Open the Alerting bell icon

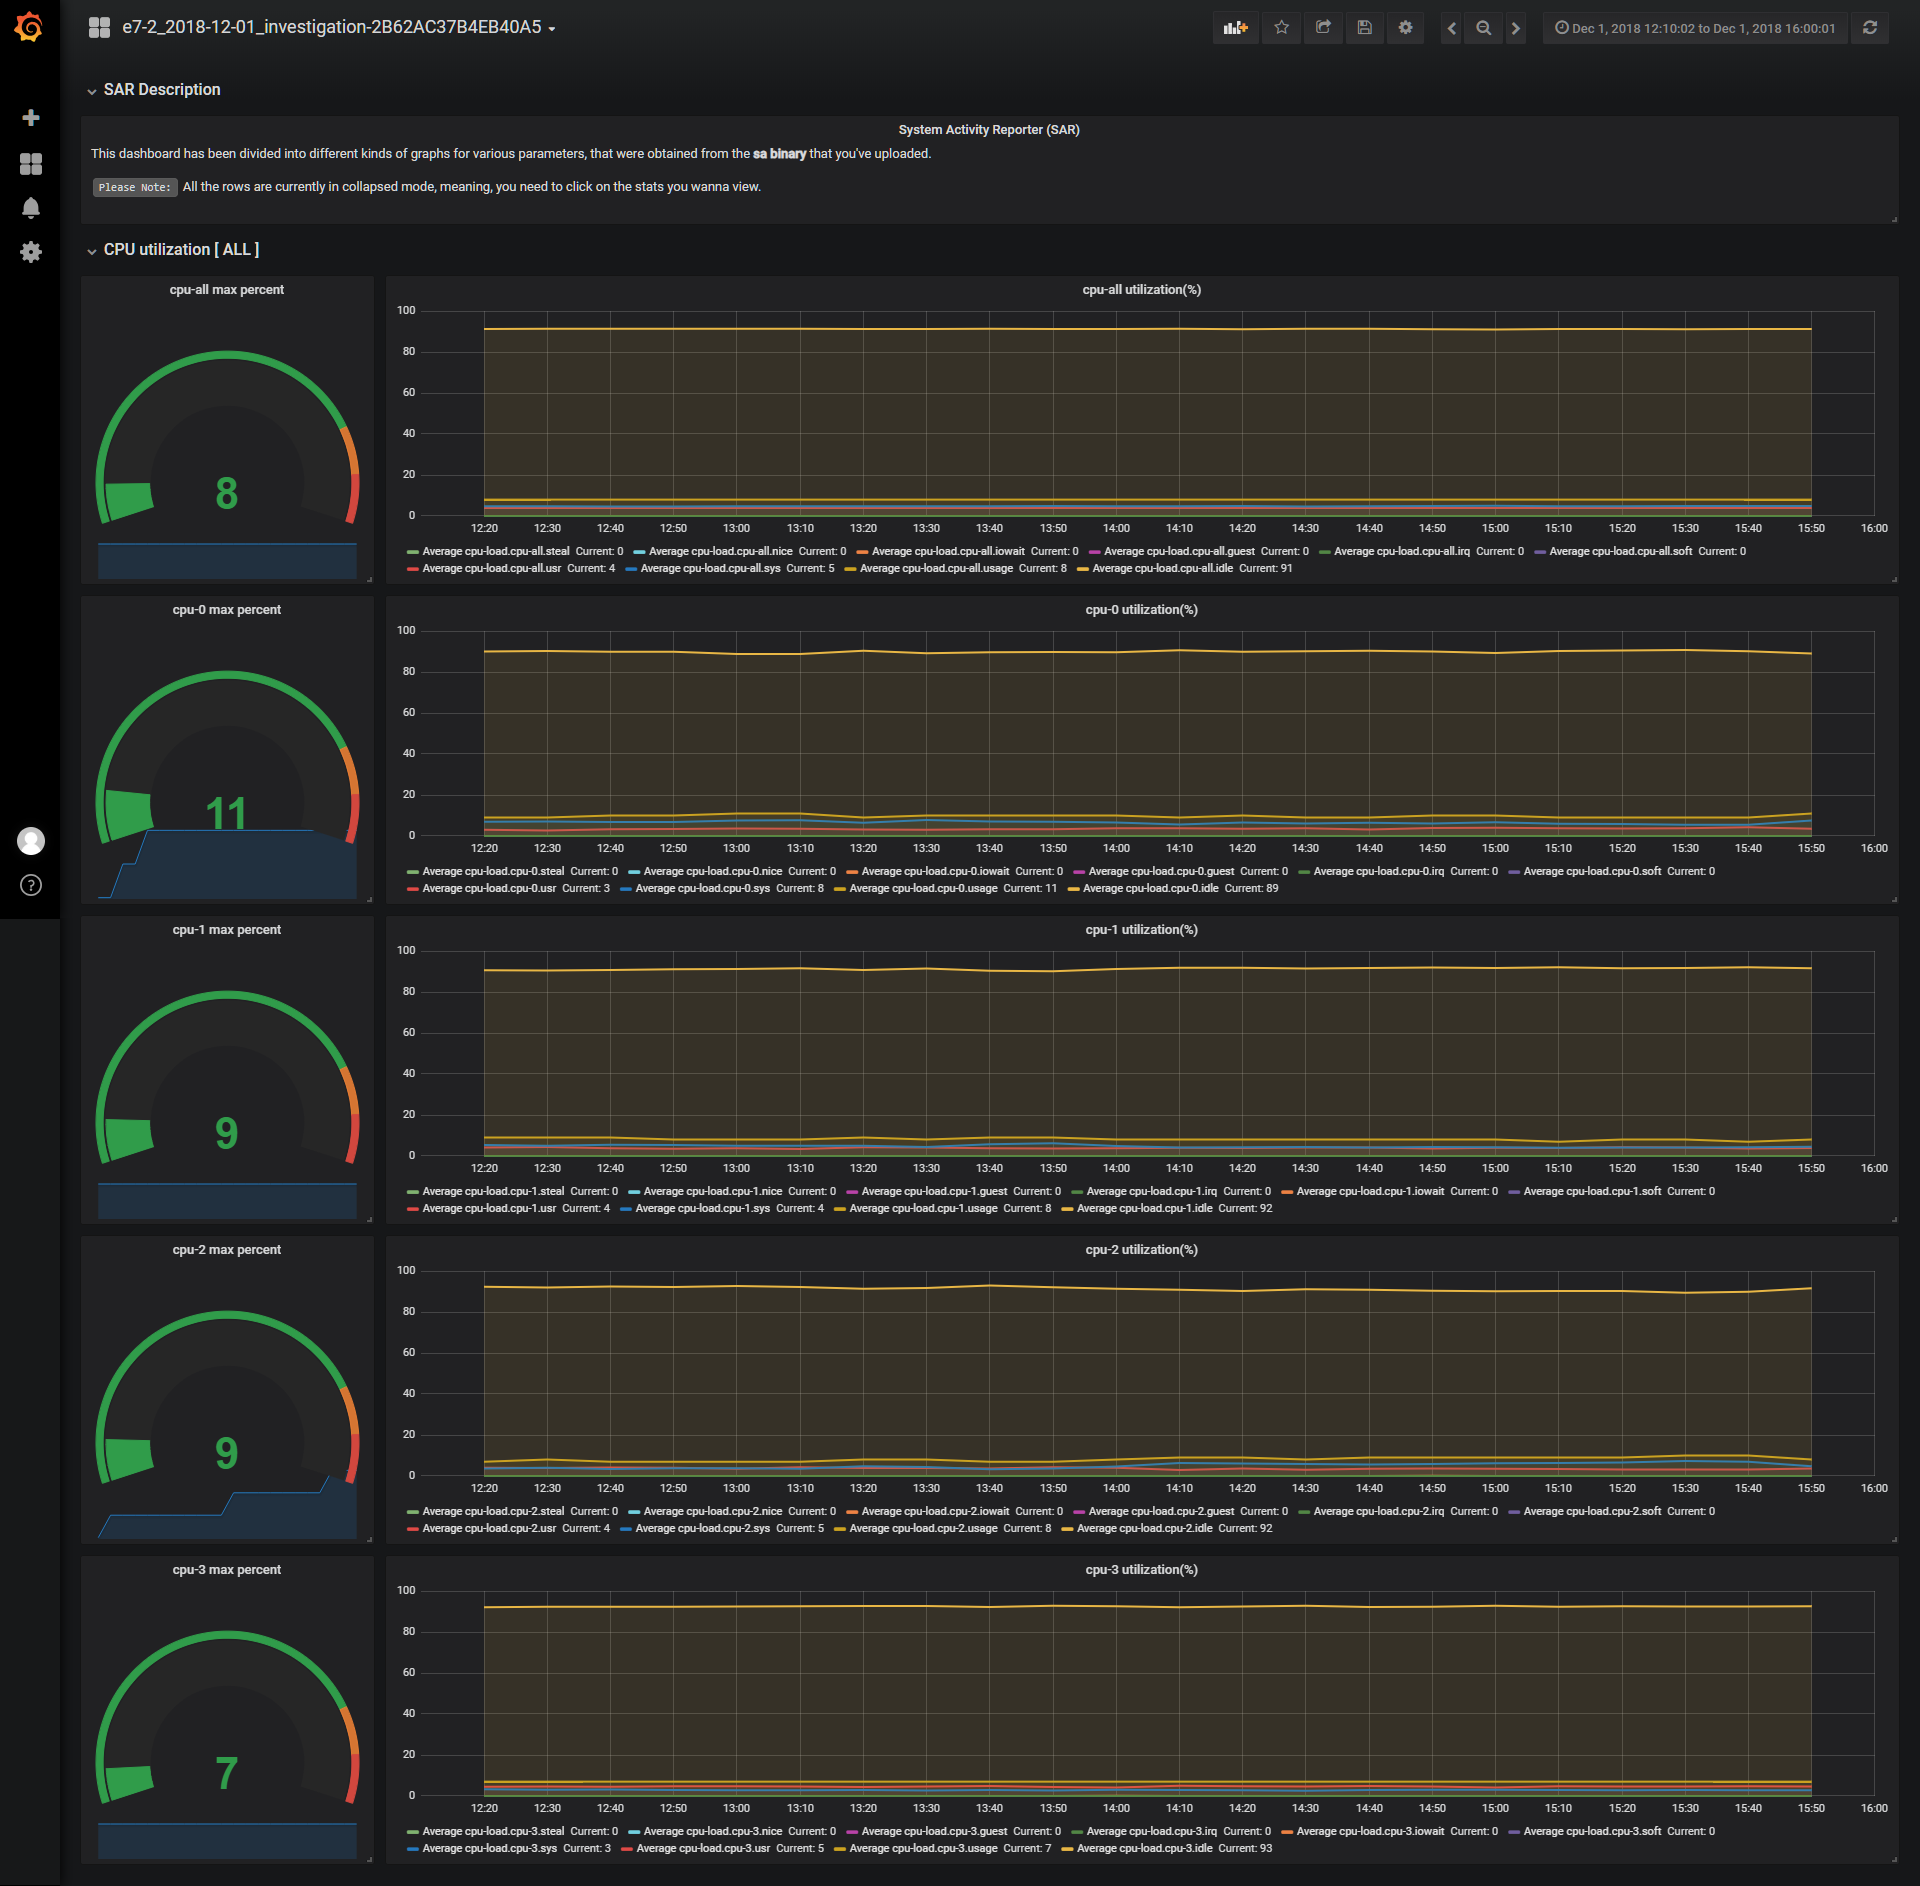30,208
